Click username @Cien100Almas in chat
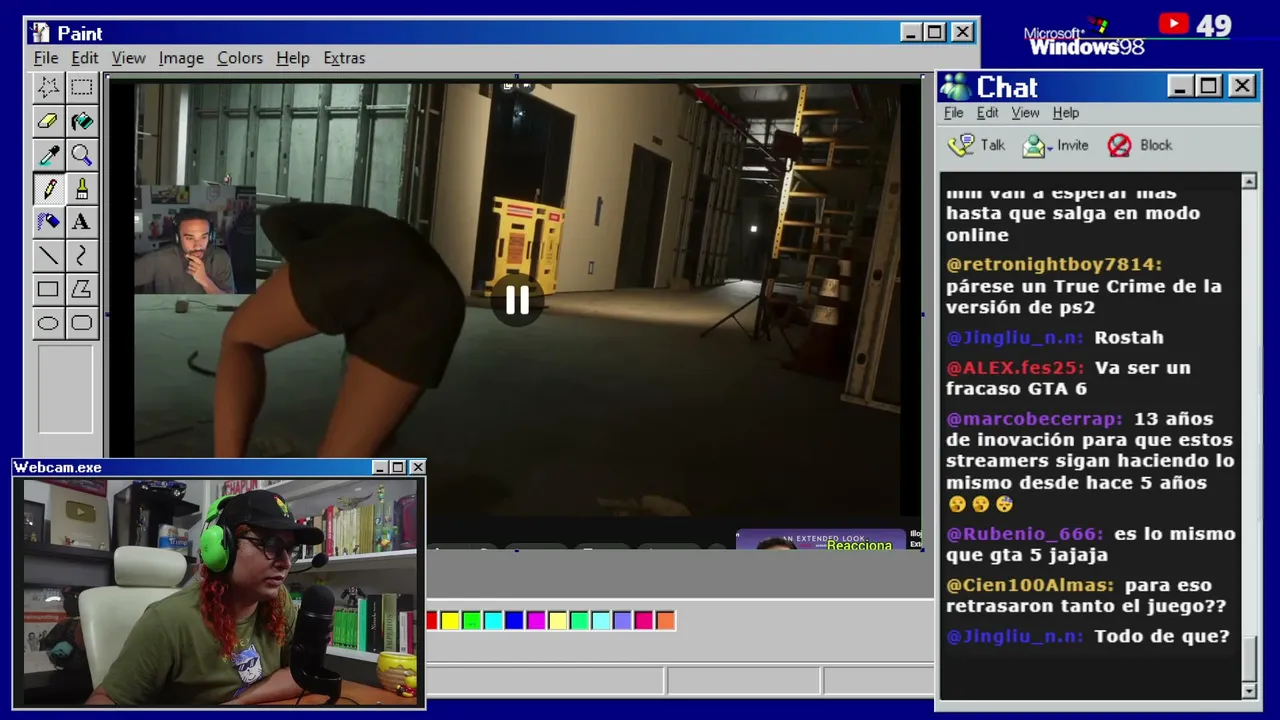This screenshot has height=720, width=1280. pyautogui.click(x=1030, y=585)
